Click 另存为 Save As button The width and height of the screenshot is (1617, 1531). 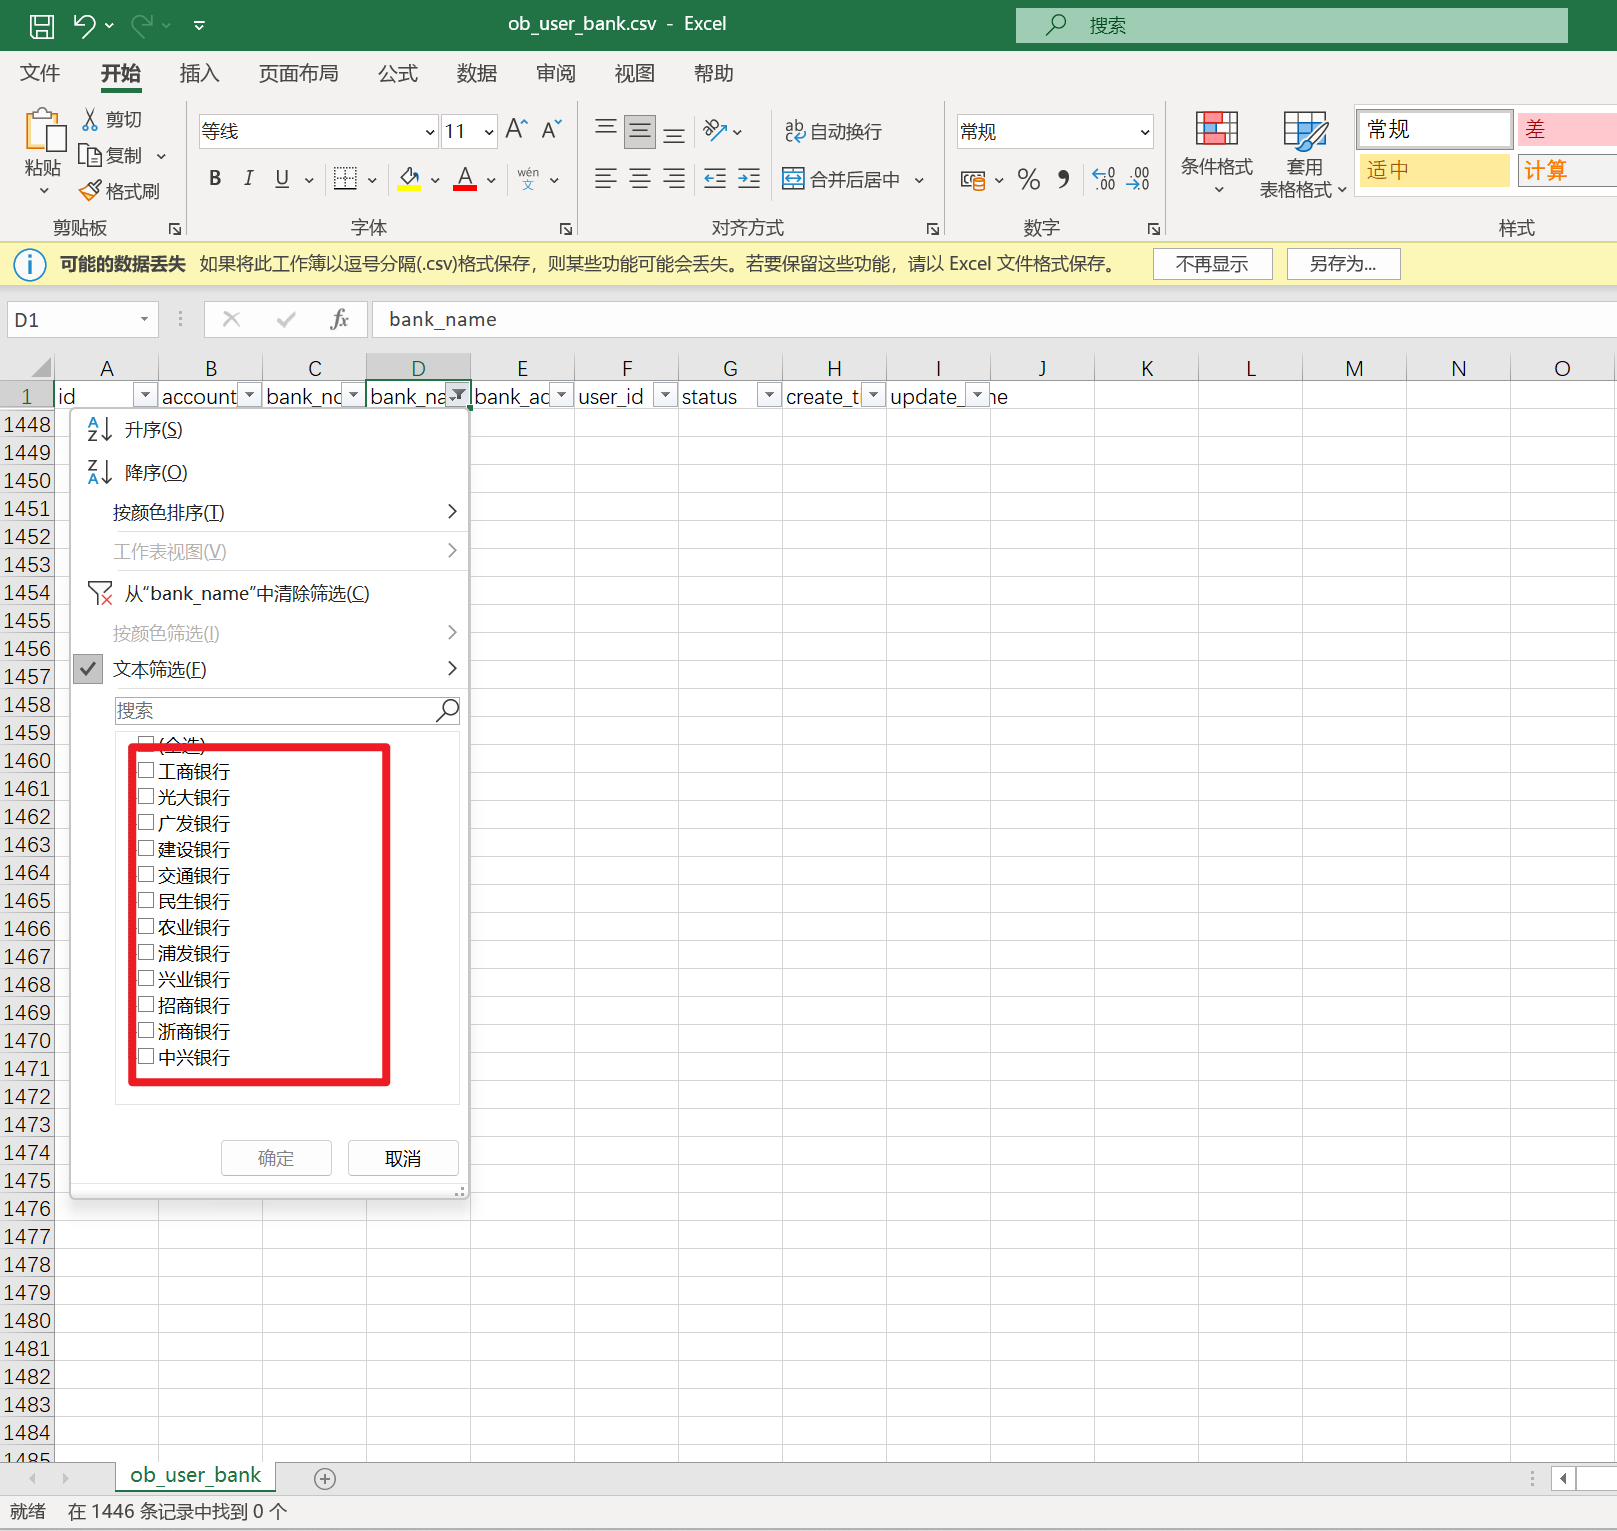(x=1343, y=264)
